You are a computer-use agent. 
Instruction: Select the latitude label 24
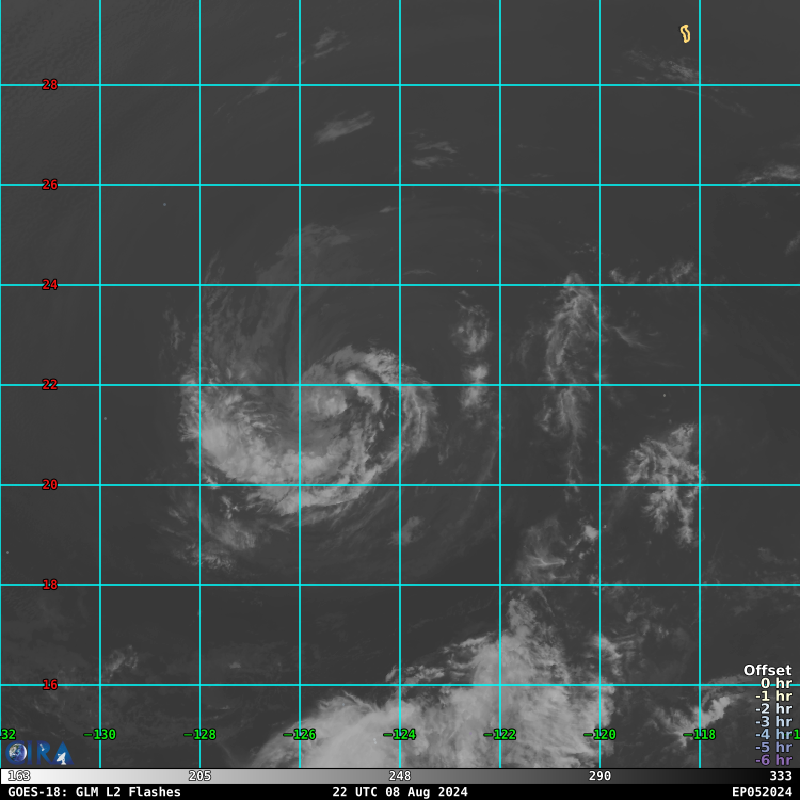[50, 285]
